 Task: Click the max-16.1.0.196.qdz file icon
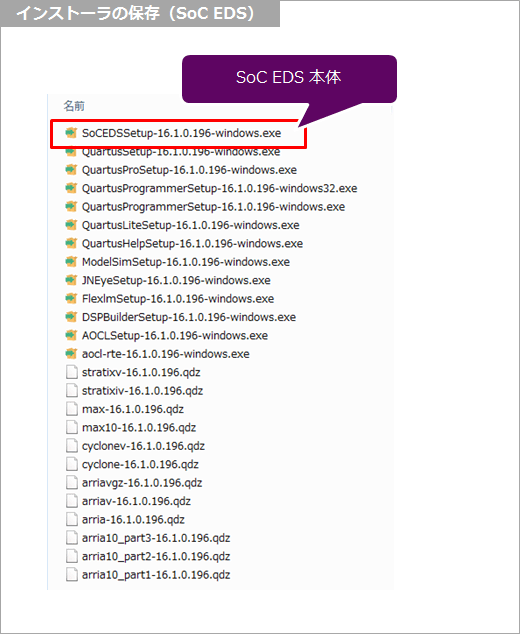pyautogui.click(x=72, y=409)
